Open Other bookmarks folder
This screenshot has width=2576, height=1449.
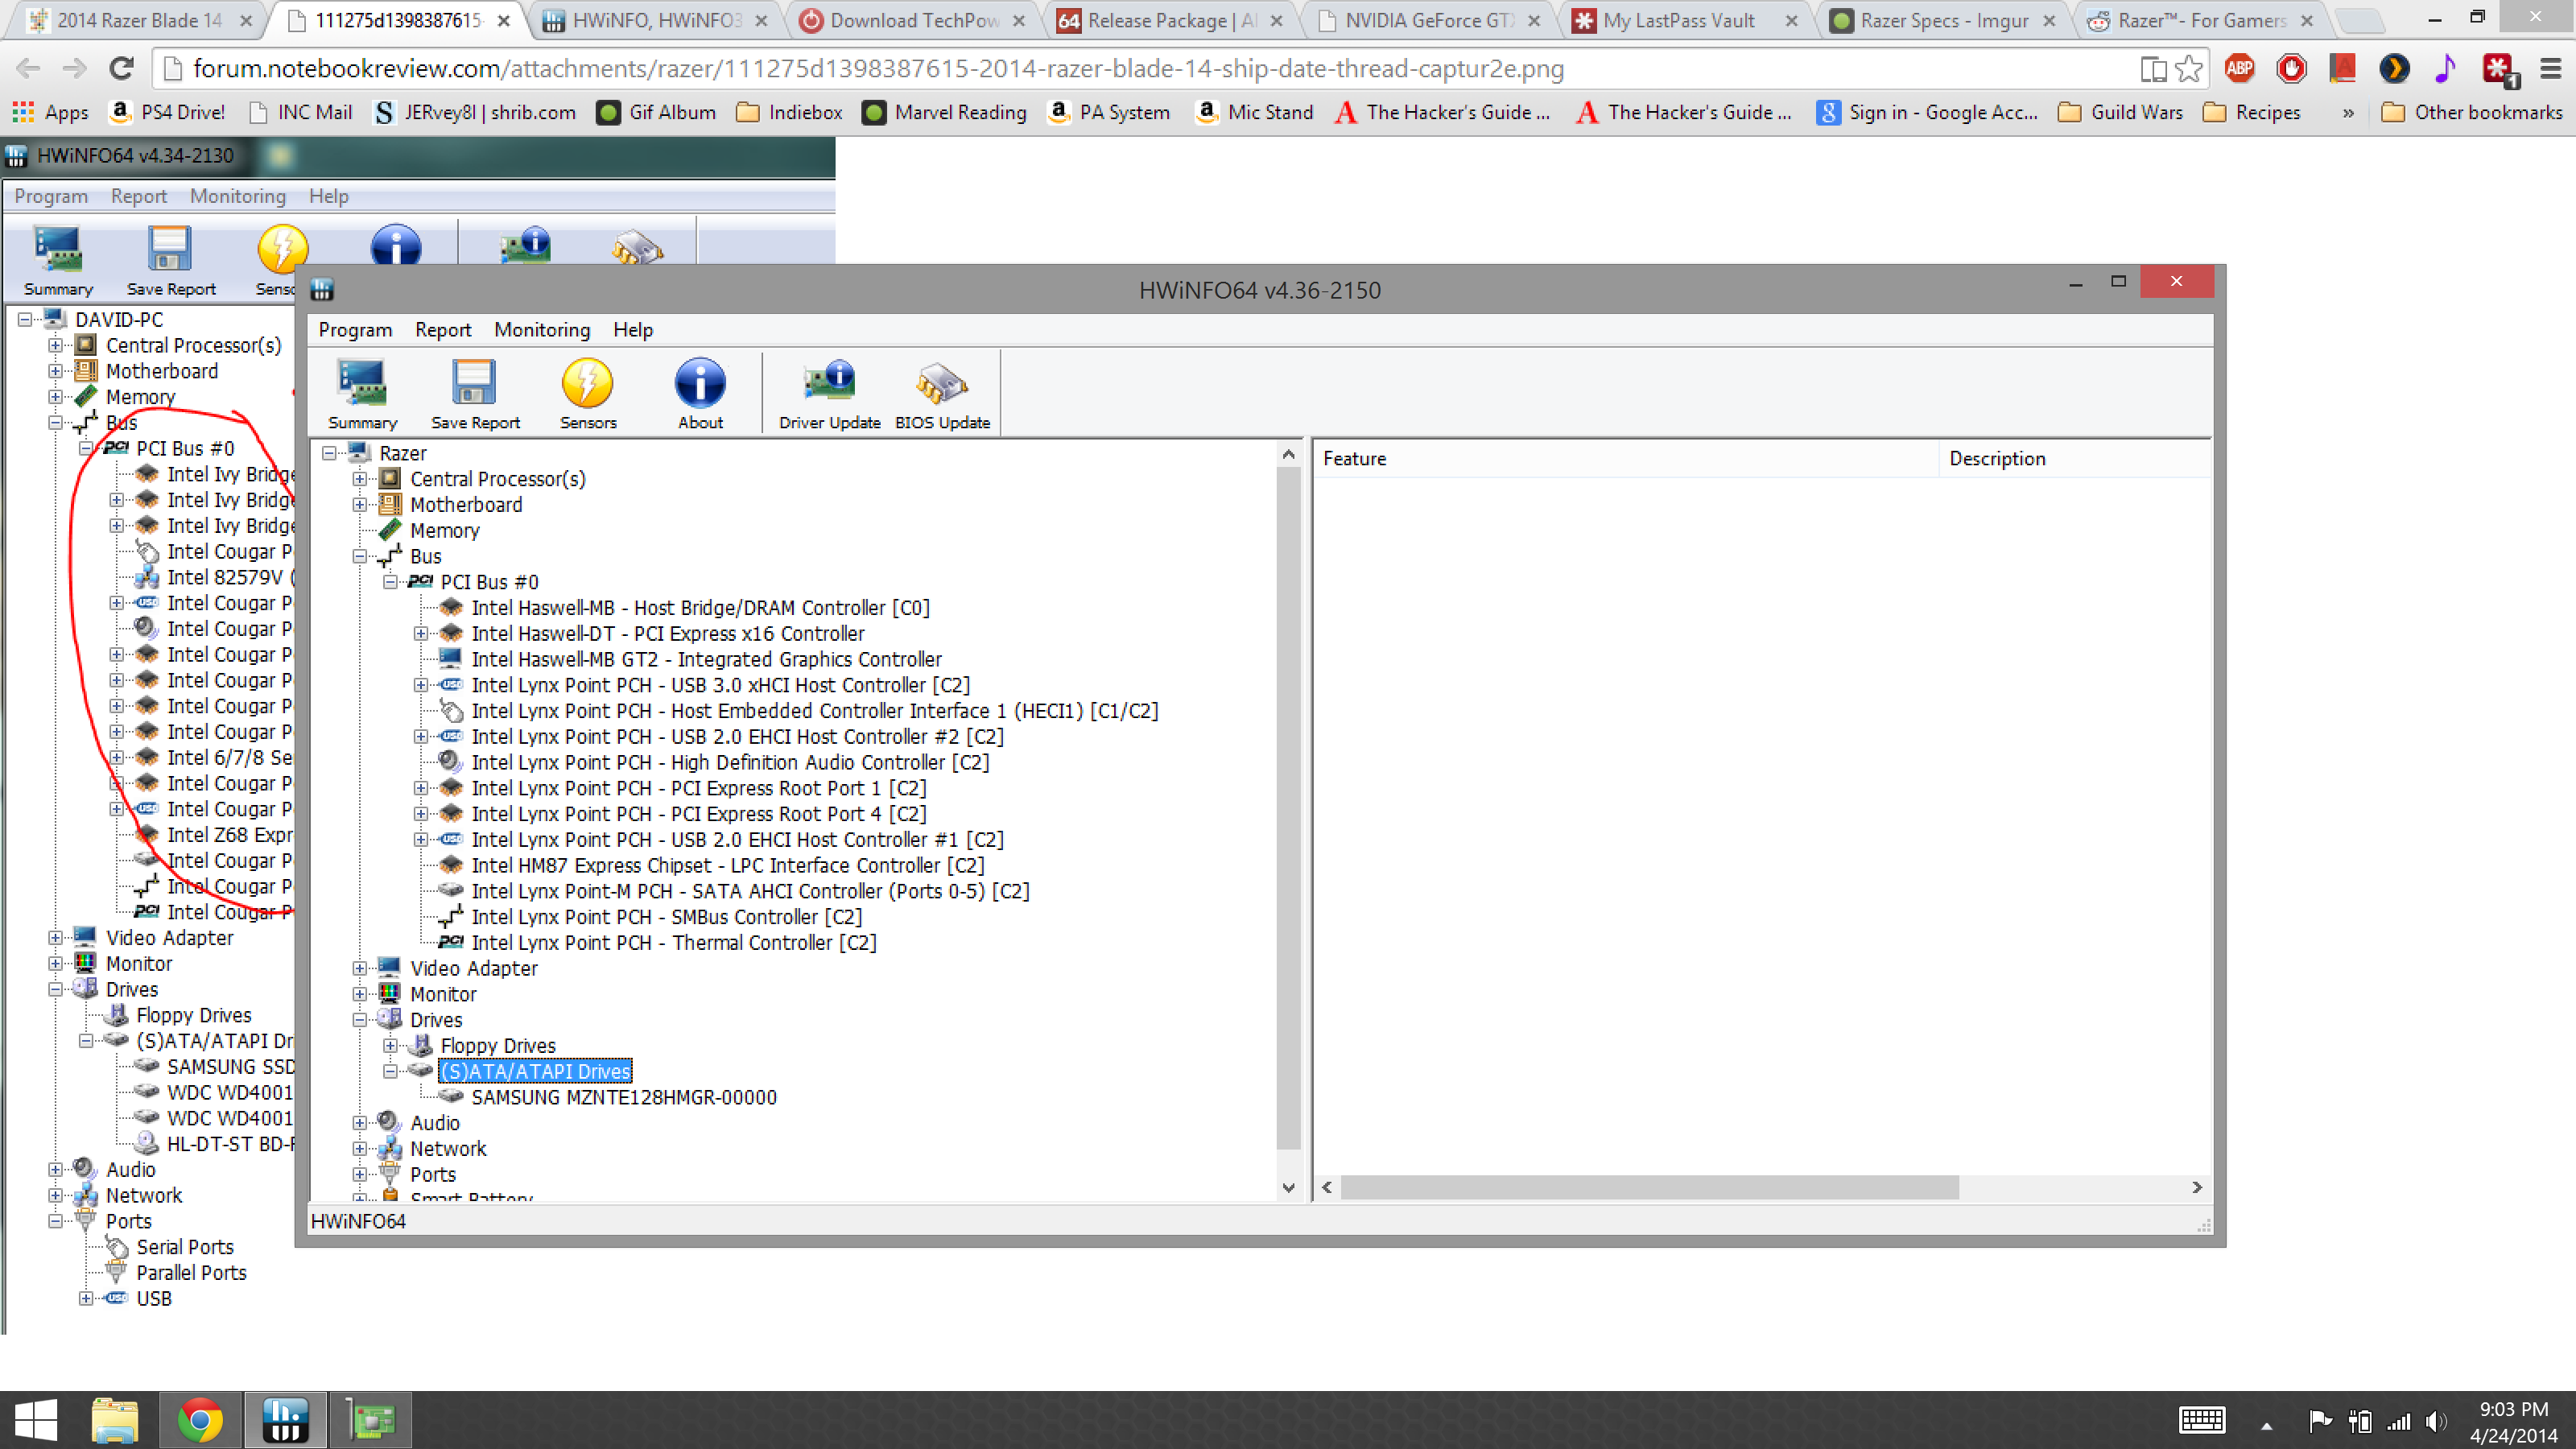(x=2472, y=112)
